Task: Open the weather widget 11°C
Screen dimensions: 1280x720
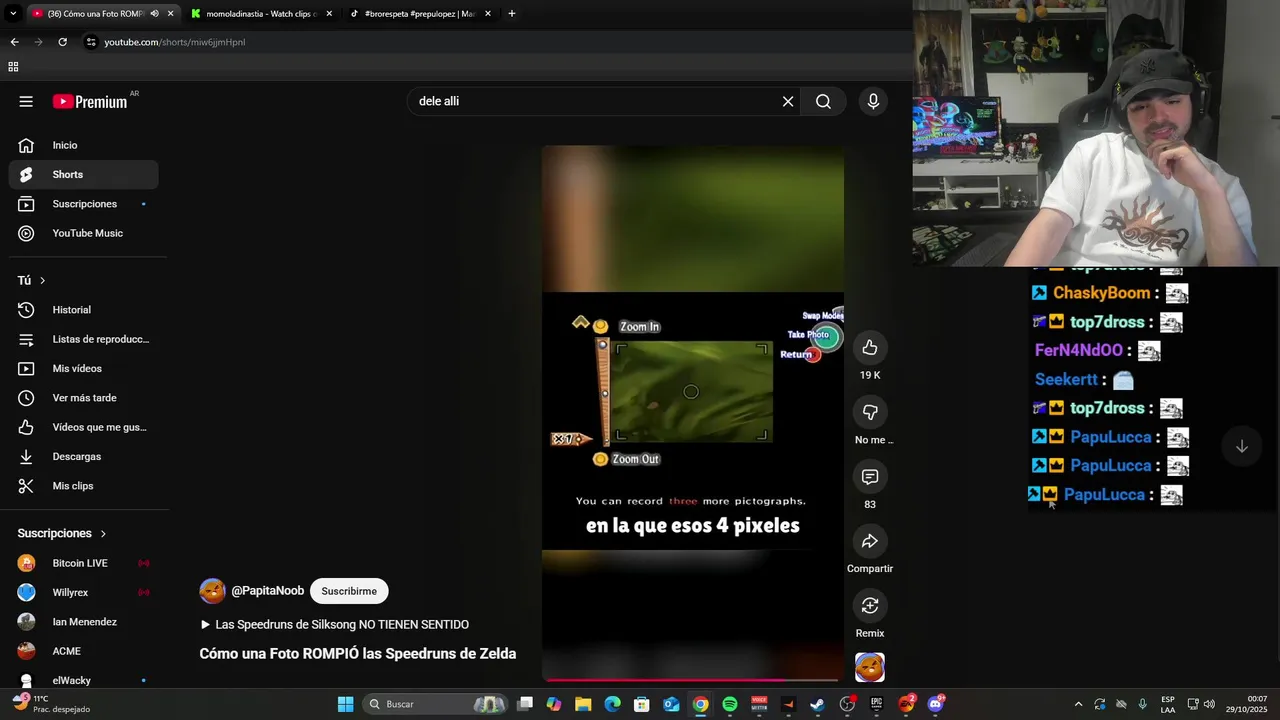Action: coord(52,704)
